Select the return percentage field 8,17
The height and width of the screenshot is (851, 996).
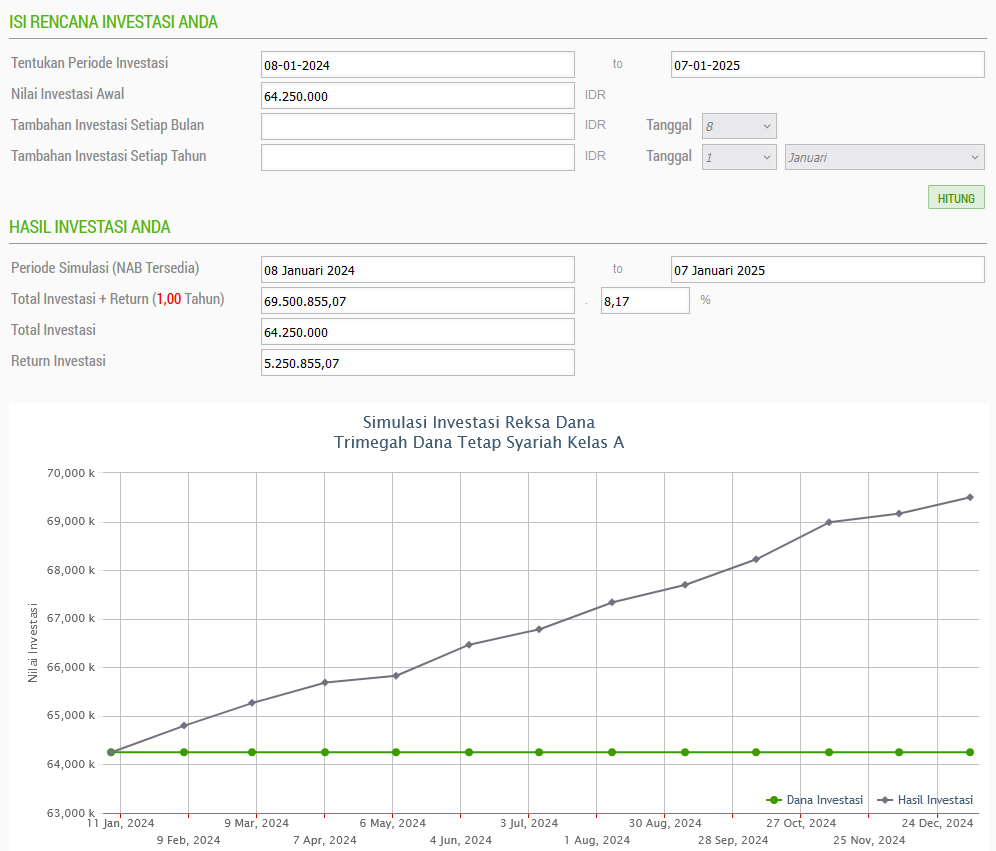[x=645, y=300]
